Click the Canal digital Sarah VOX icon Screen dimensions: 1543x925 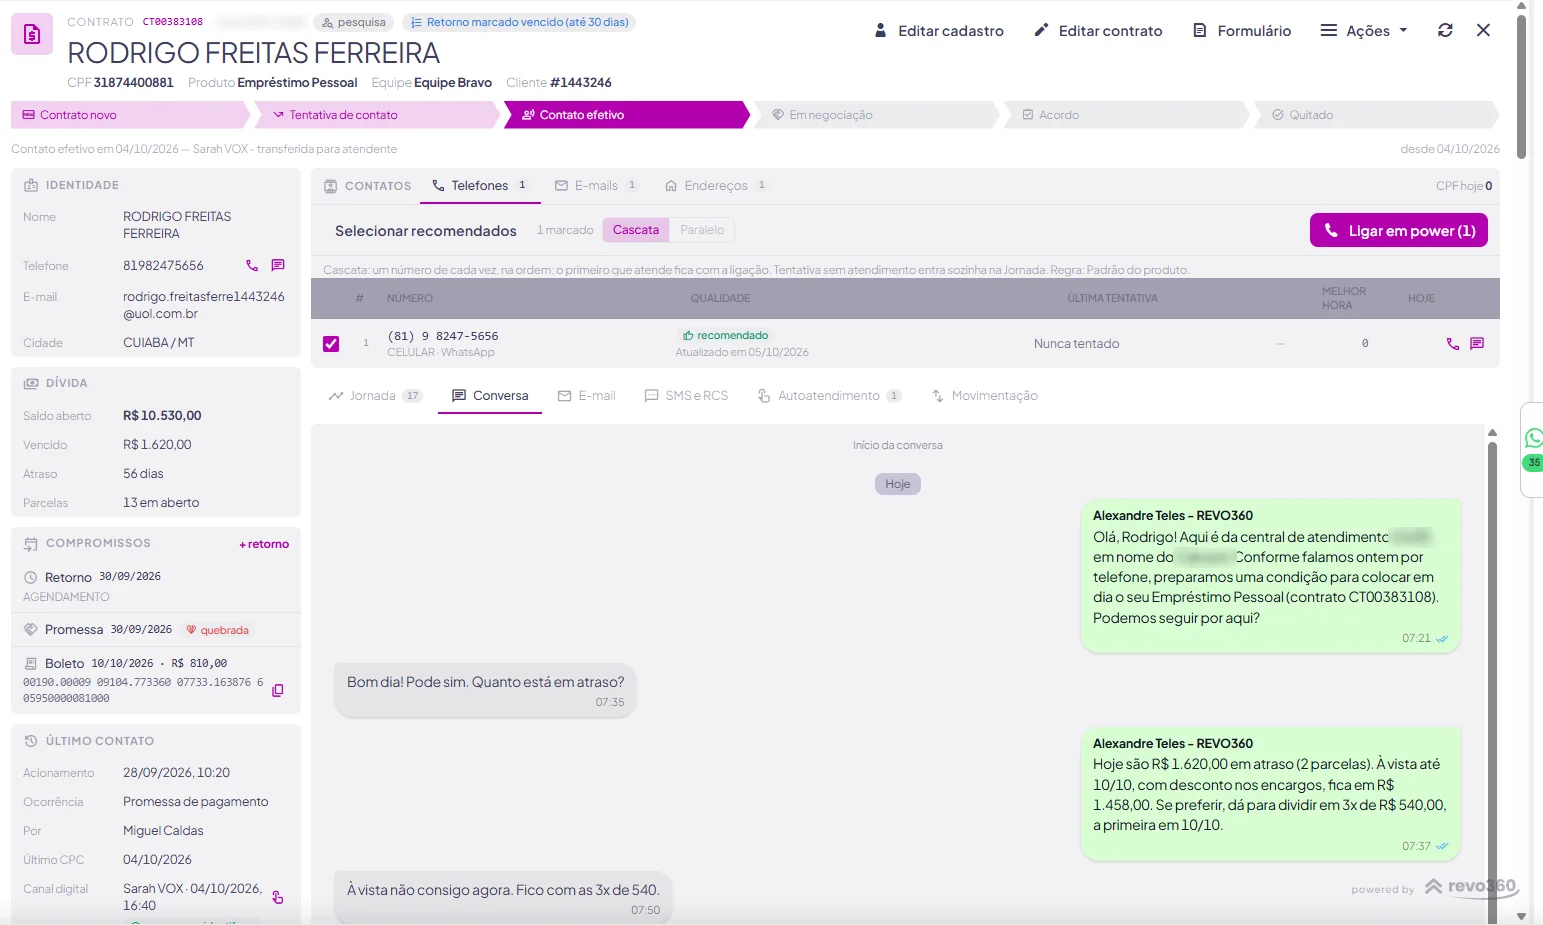(x=278, y=897)
